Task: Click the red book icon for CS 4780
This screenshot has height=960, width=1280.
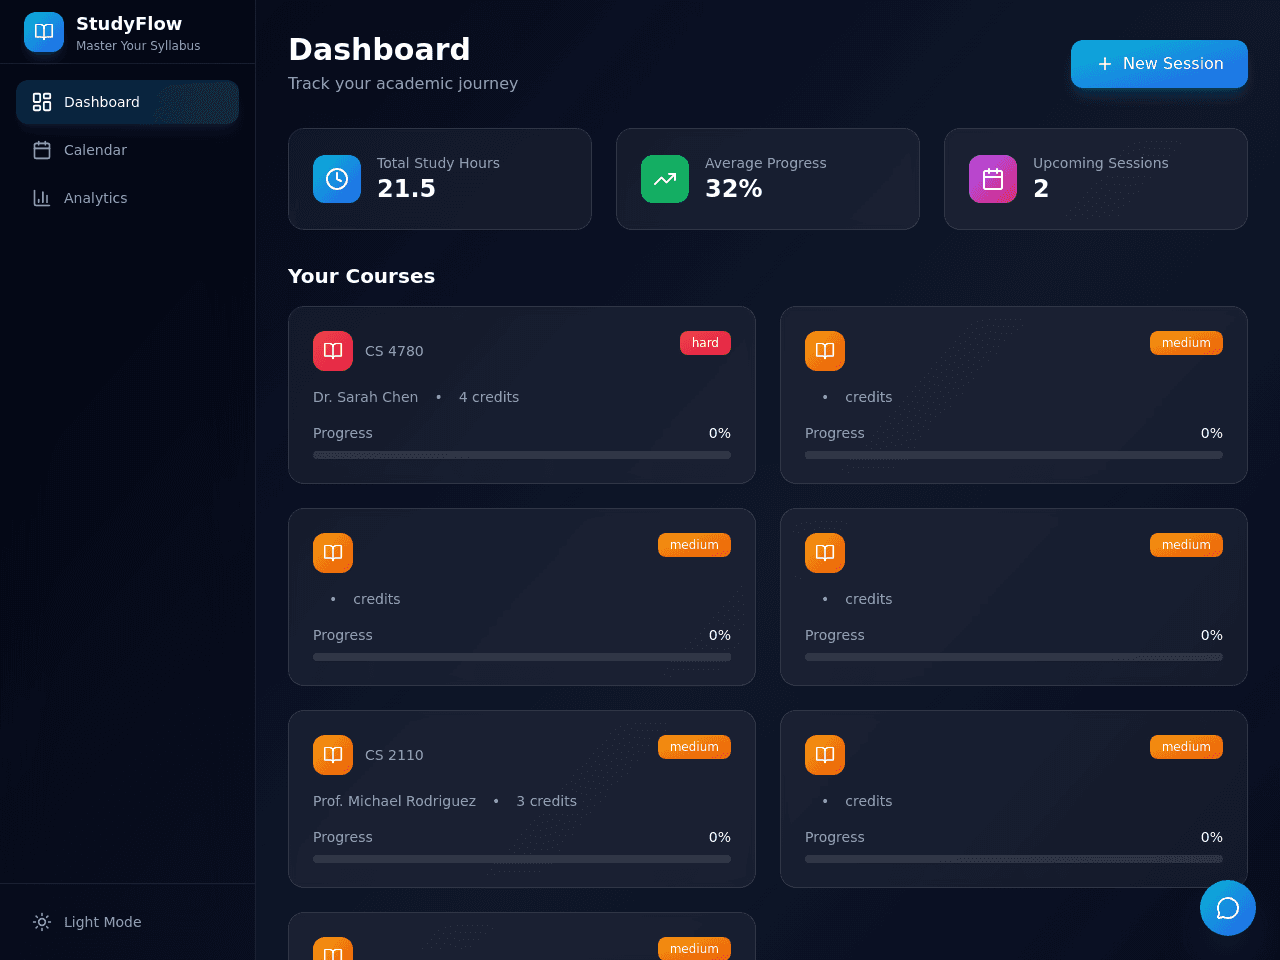Action: (333, 351)
